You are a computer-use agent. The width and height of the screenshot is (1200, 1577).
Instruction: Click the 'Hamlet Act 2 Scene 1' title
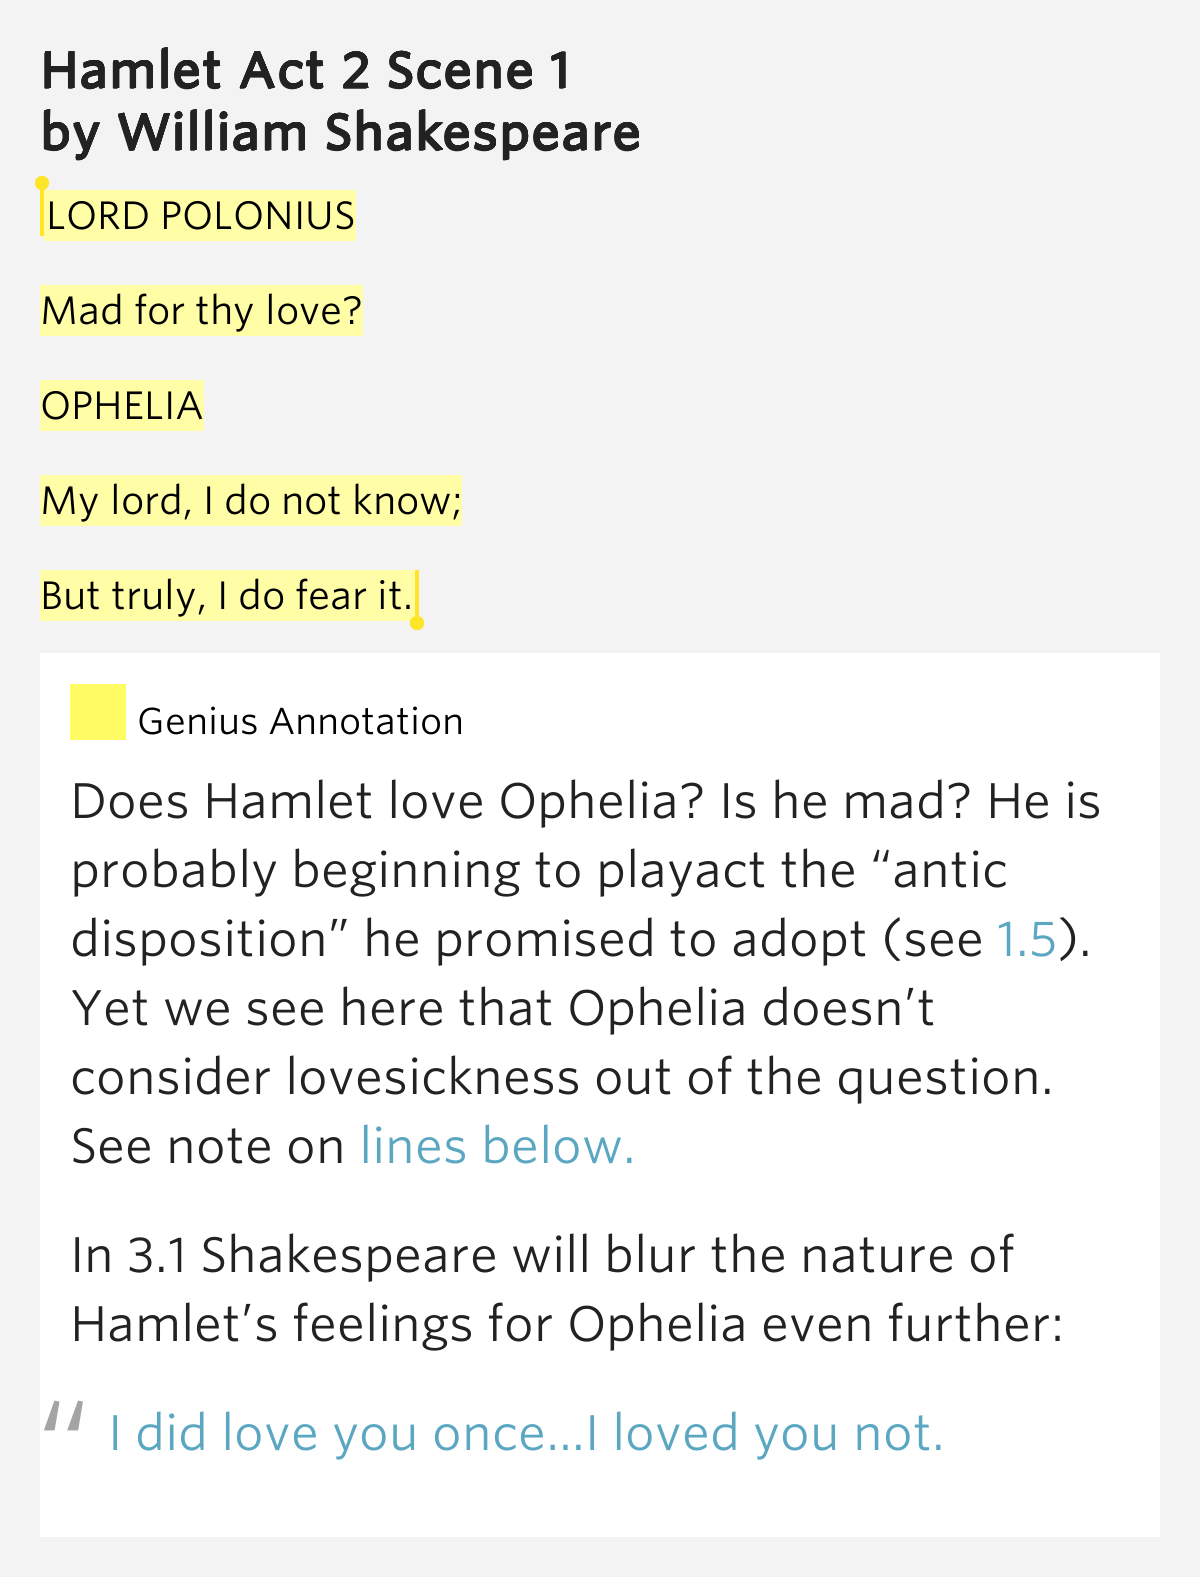(306, 70)
